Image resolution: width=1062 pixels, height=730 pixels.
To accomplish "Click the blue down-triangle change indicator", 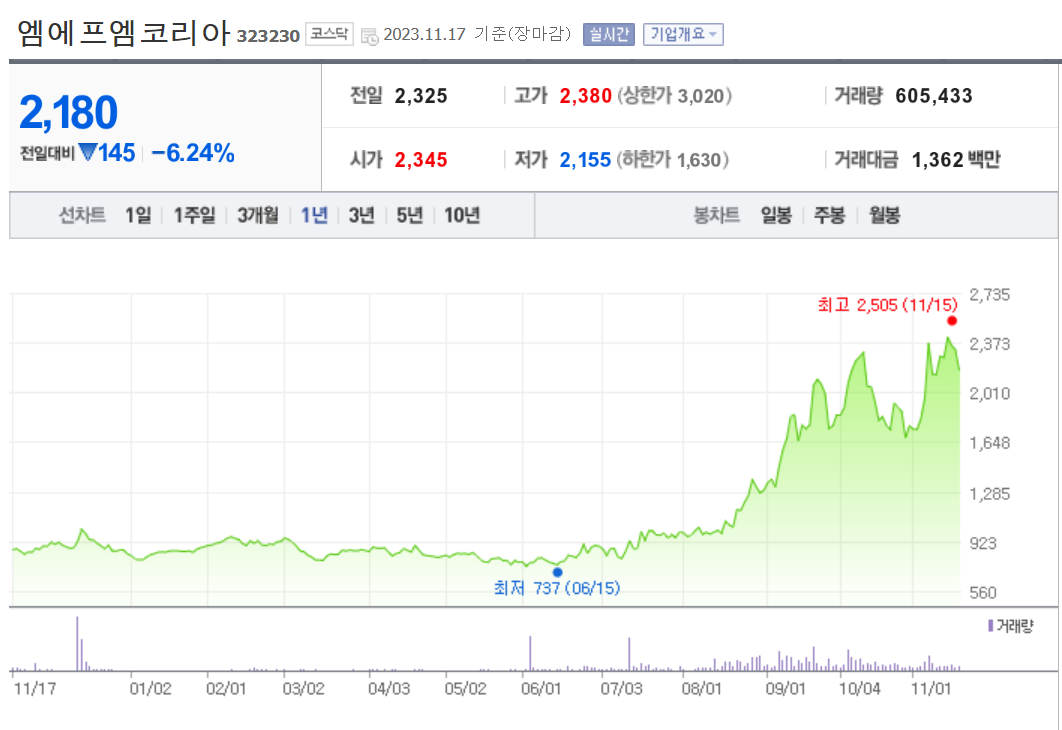I will point(87,152).
